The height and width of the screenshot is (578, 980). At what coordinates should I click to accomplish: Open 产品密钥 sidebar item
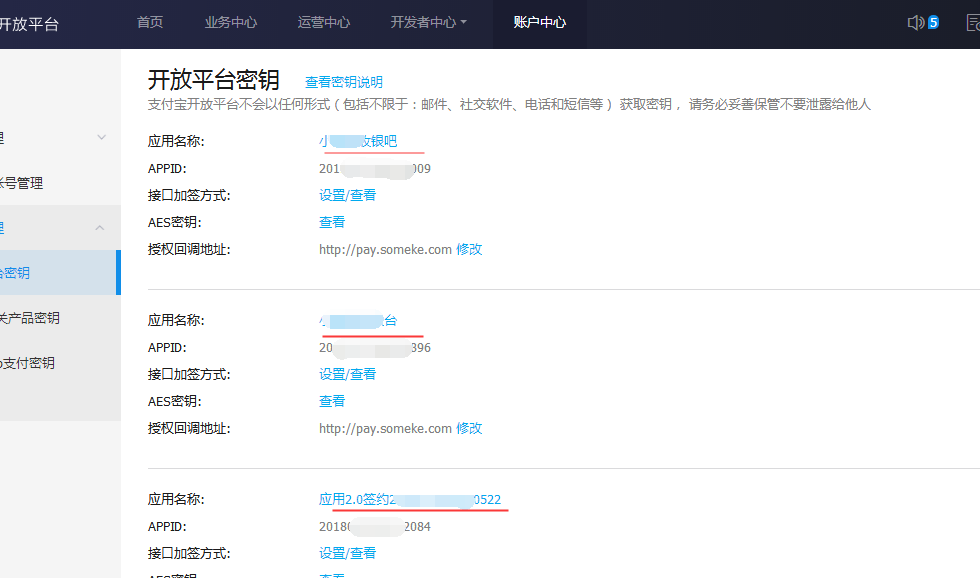click(x=29, y=318)
